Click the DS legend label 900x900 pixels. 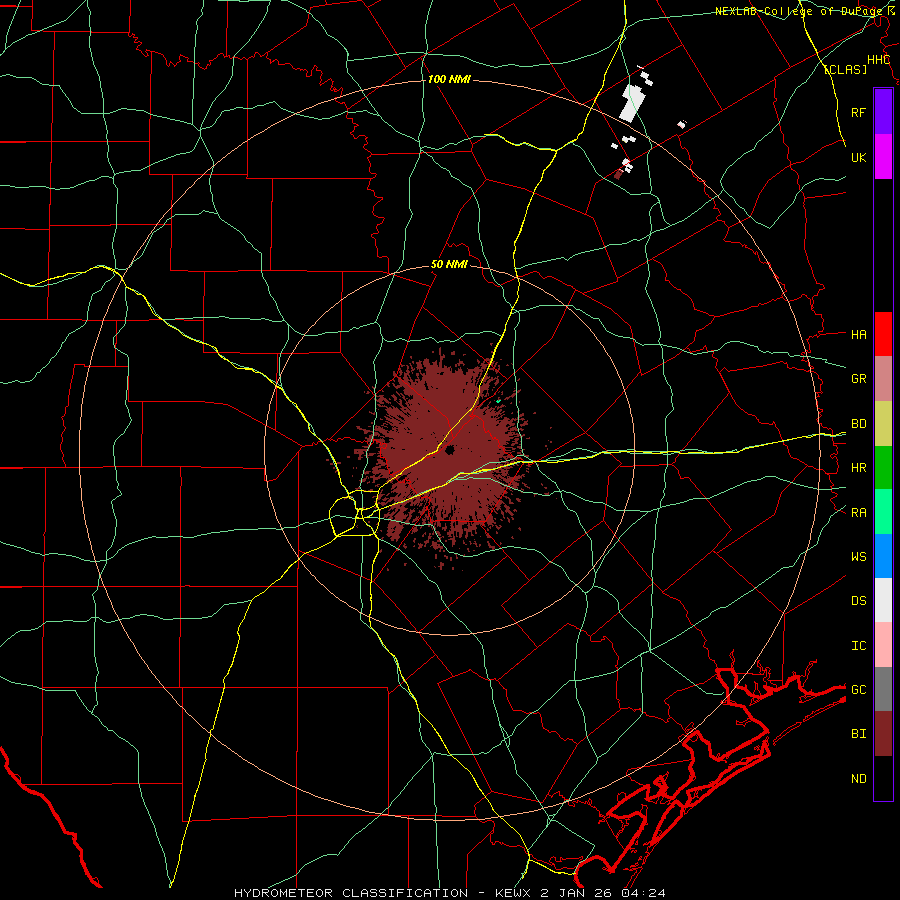pos(858,601)
